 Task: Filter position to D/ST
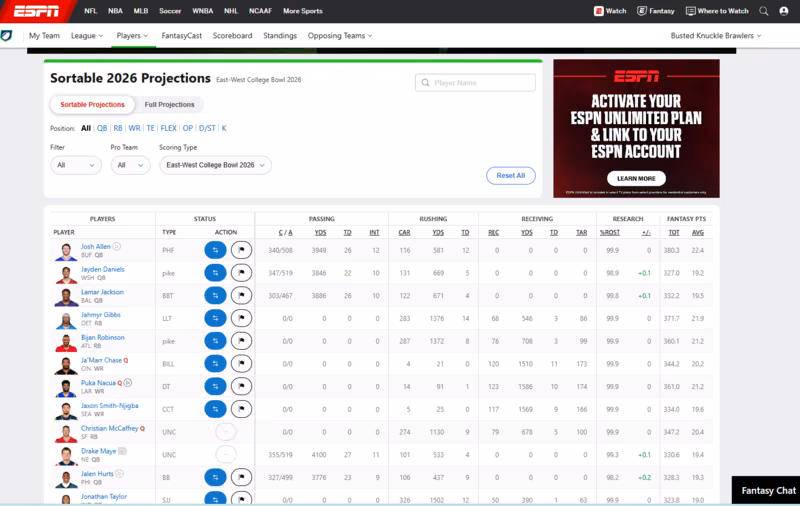207,129
